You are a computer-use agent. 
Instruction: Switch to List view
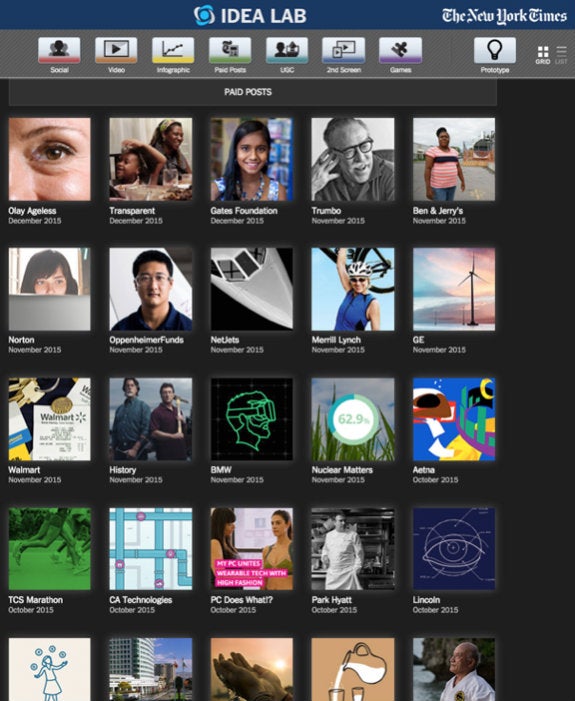pos(561,55)
